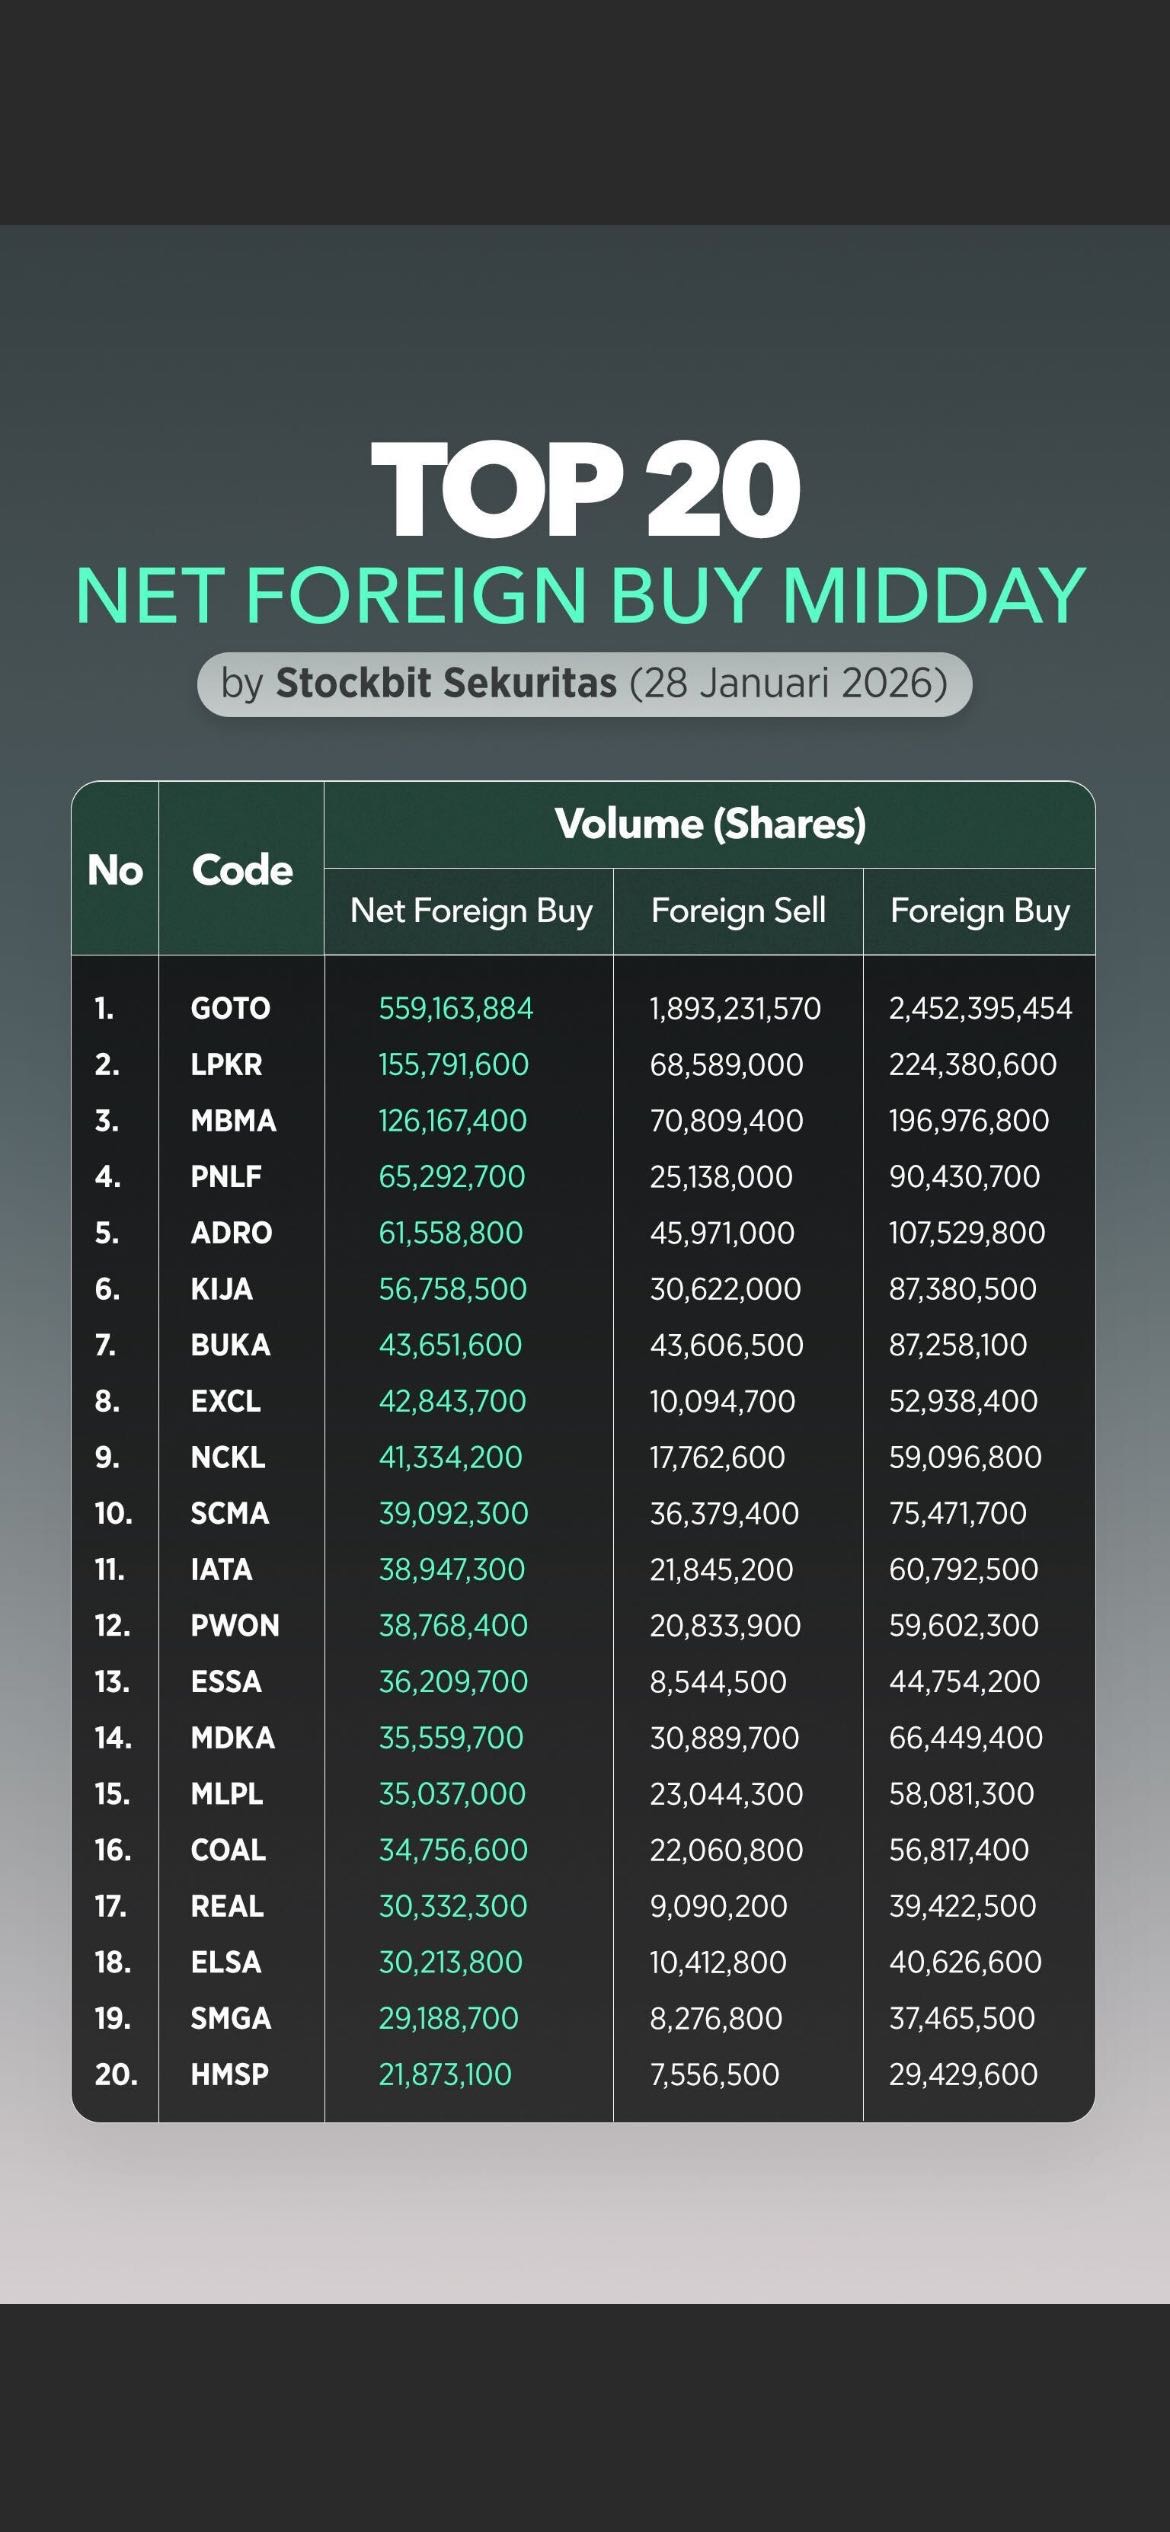Click the 'Foreign Sell' column header
Screen dimensions: 1170x2532
[738, 911]
